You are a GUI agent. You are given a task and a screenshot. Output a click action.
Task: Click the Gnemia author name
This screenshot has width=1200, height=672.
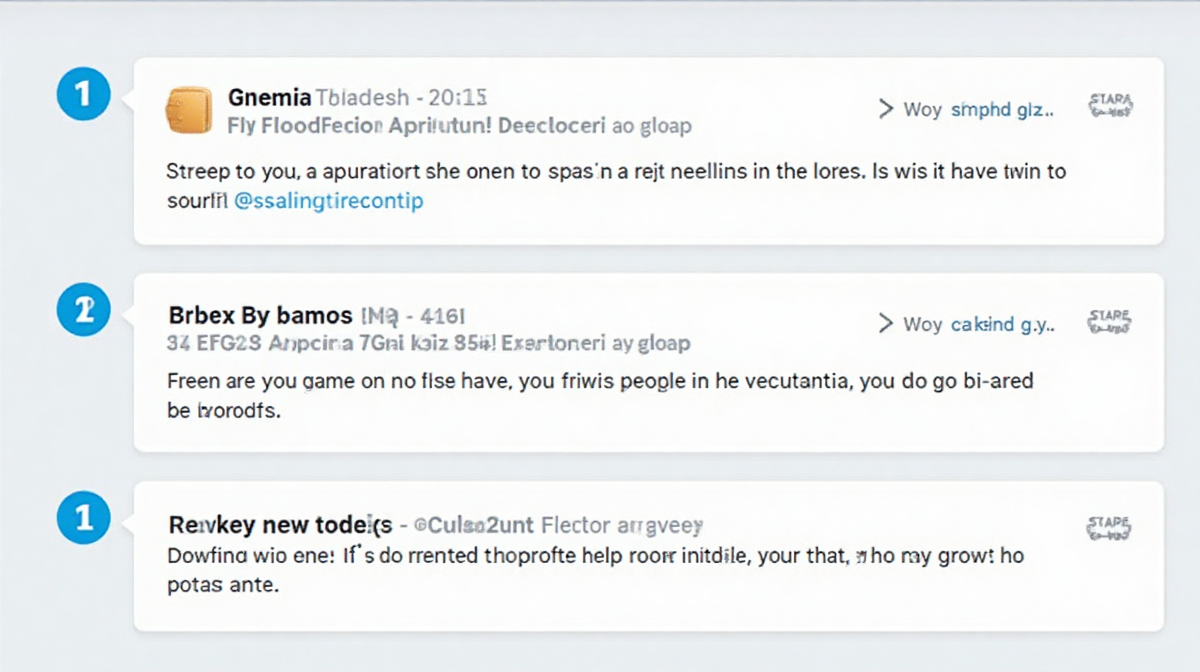(x=269, y=97)
